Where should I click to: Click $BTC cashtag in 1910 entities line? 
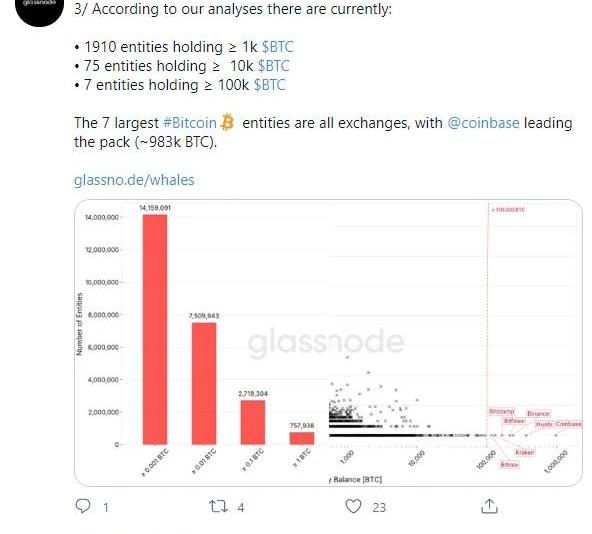(x=277, y=47)
